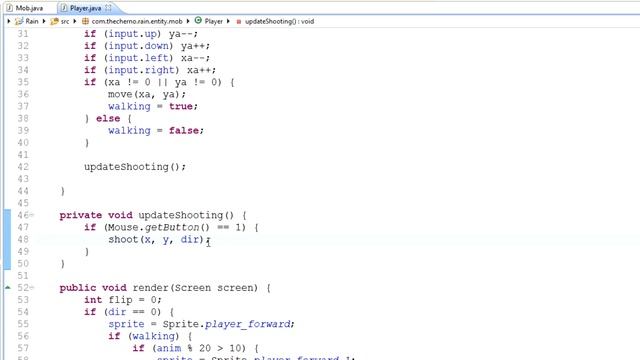Click line number 42 in the gutter

pyautogui.click(x=23, y=167)
